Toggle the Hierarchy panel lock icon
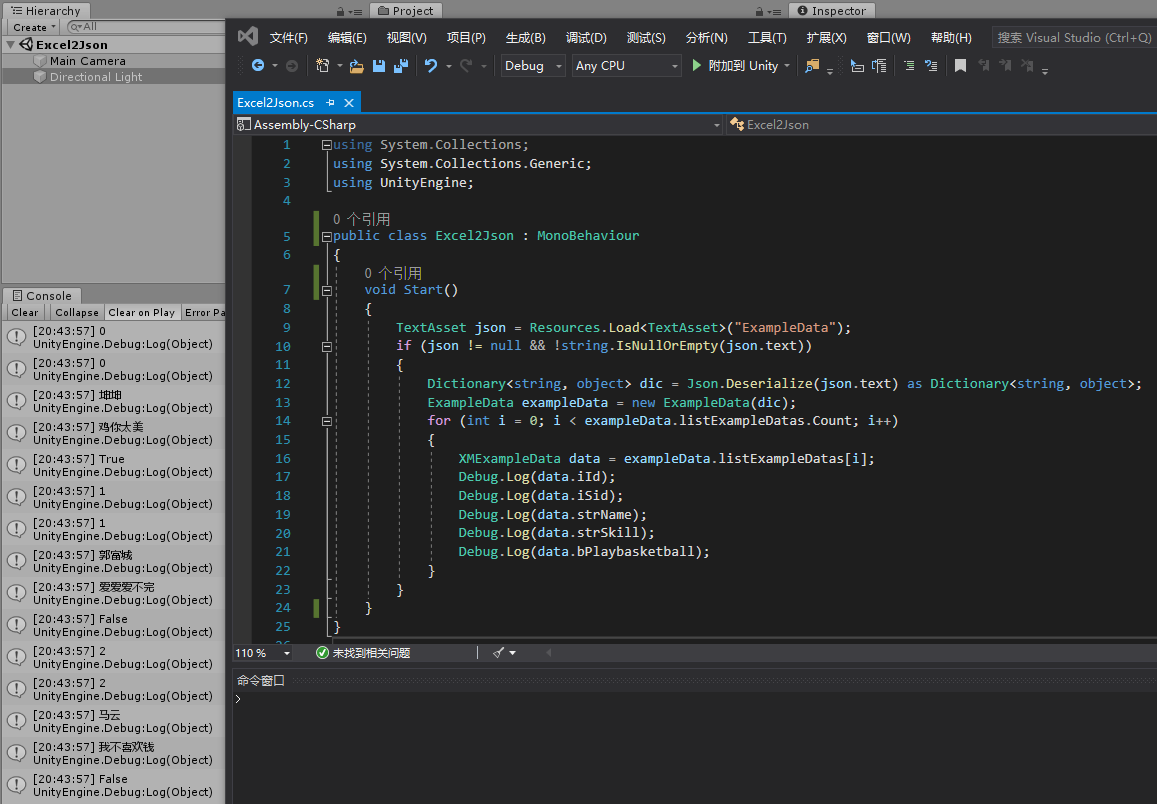1157x804 pixels. click(341, 11)
